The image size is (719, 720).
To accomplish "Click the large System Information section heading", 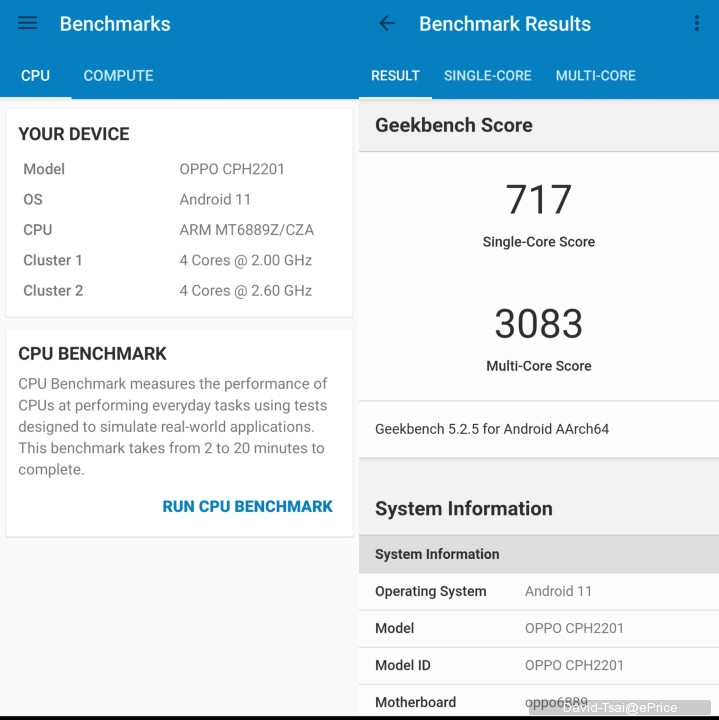I will [464, 509].
